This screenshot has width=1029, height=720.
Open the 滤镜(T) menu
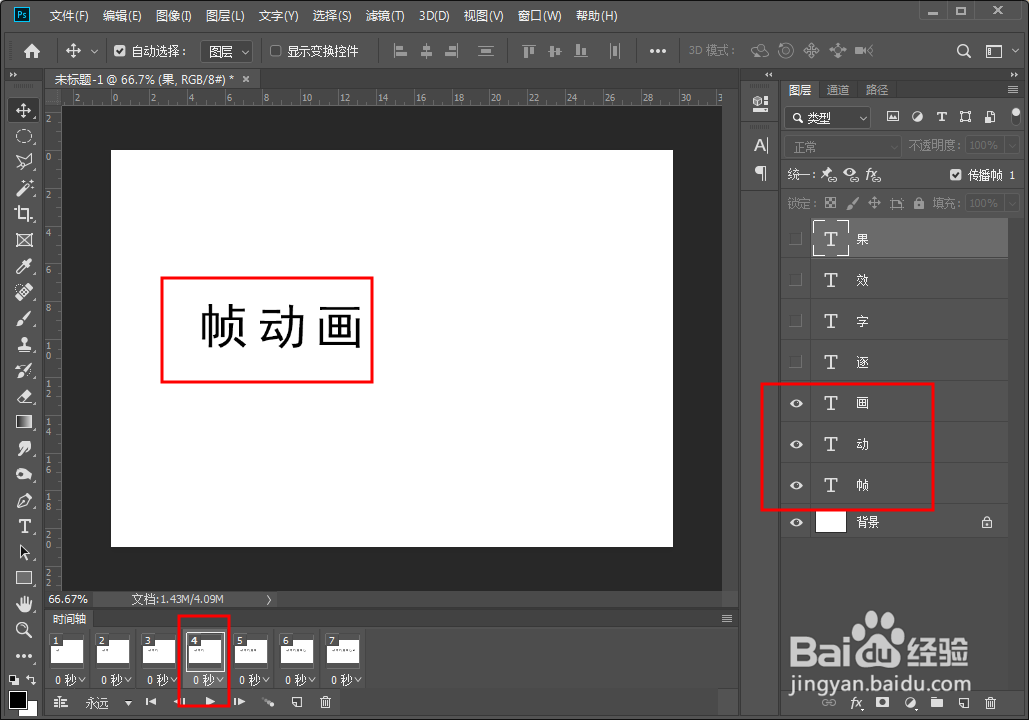tap(385, 16)
